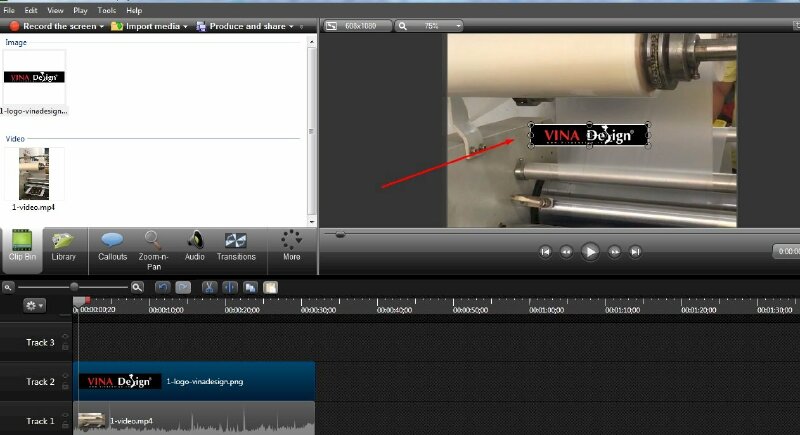
Task: Open the Clip Bin tab
Action: [x=22, y=245]
